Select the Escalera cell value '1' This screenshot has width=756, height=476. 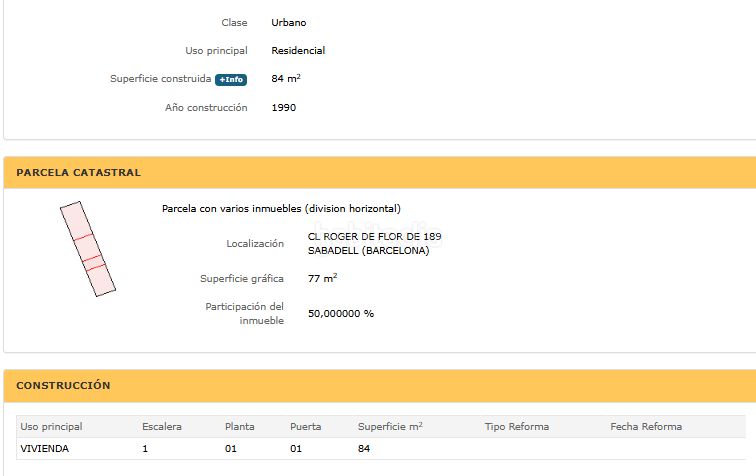(145, 449)
